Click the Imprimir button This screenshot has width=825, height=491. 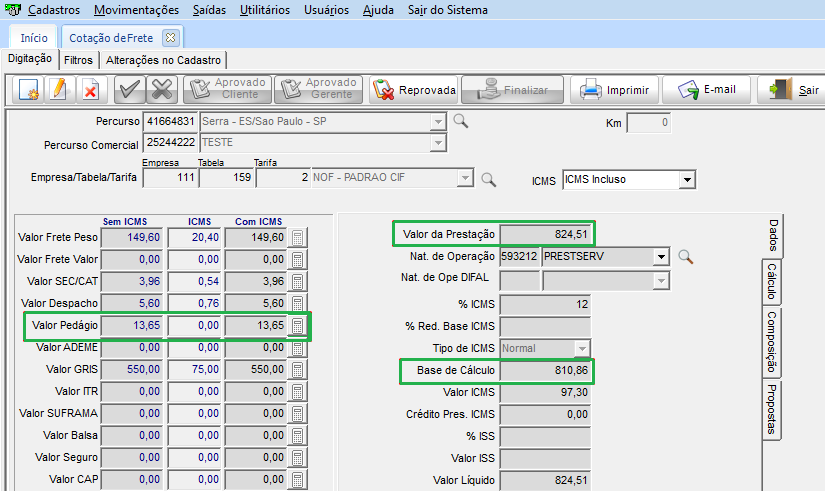616,90
